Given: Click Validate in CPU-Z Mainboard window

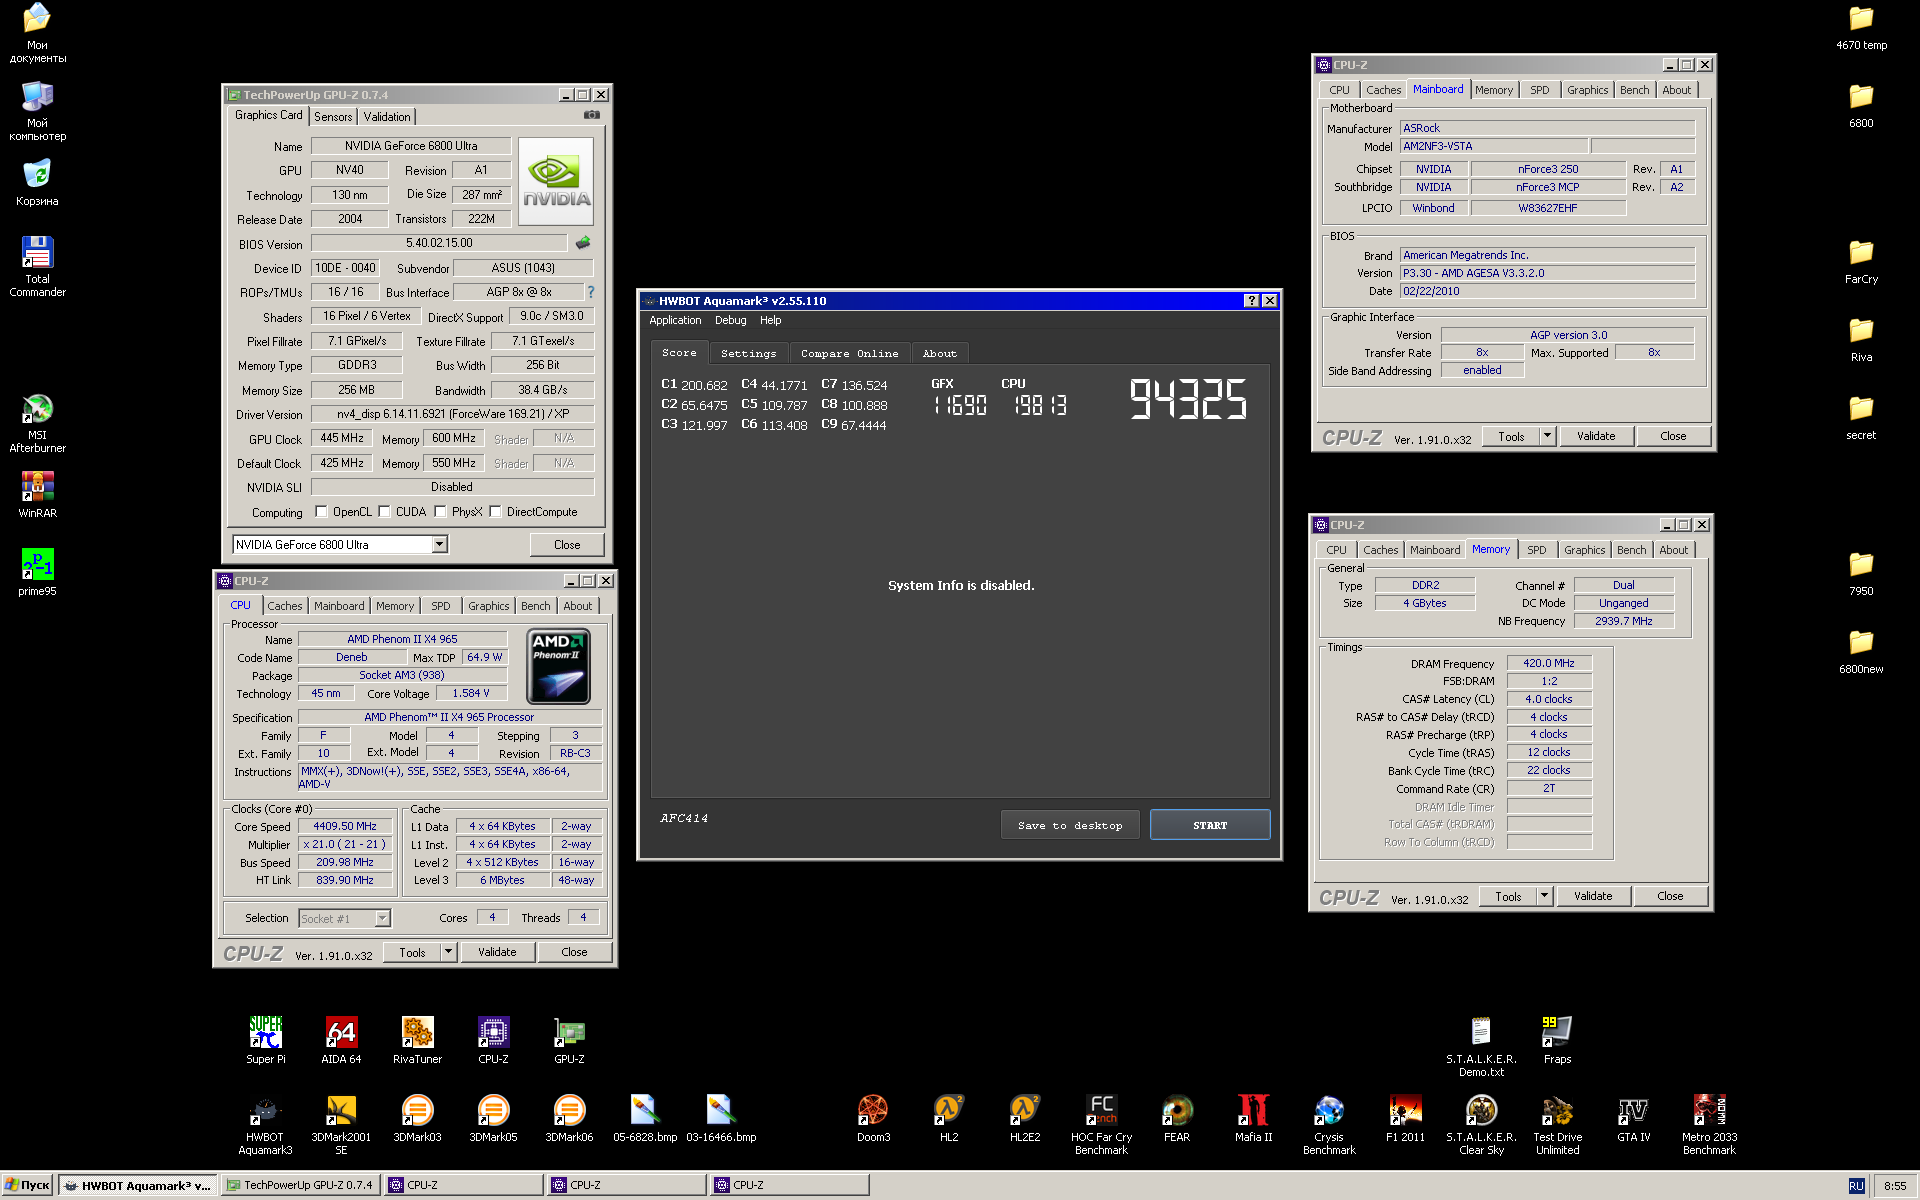Looking at the screenshot, I should (1596, 436).
